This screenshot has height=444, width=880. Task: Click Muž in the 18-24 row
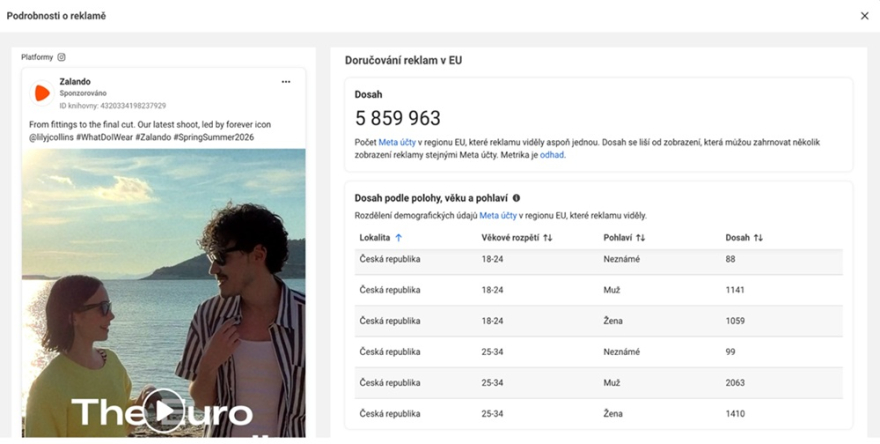[612, 290]
